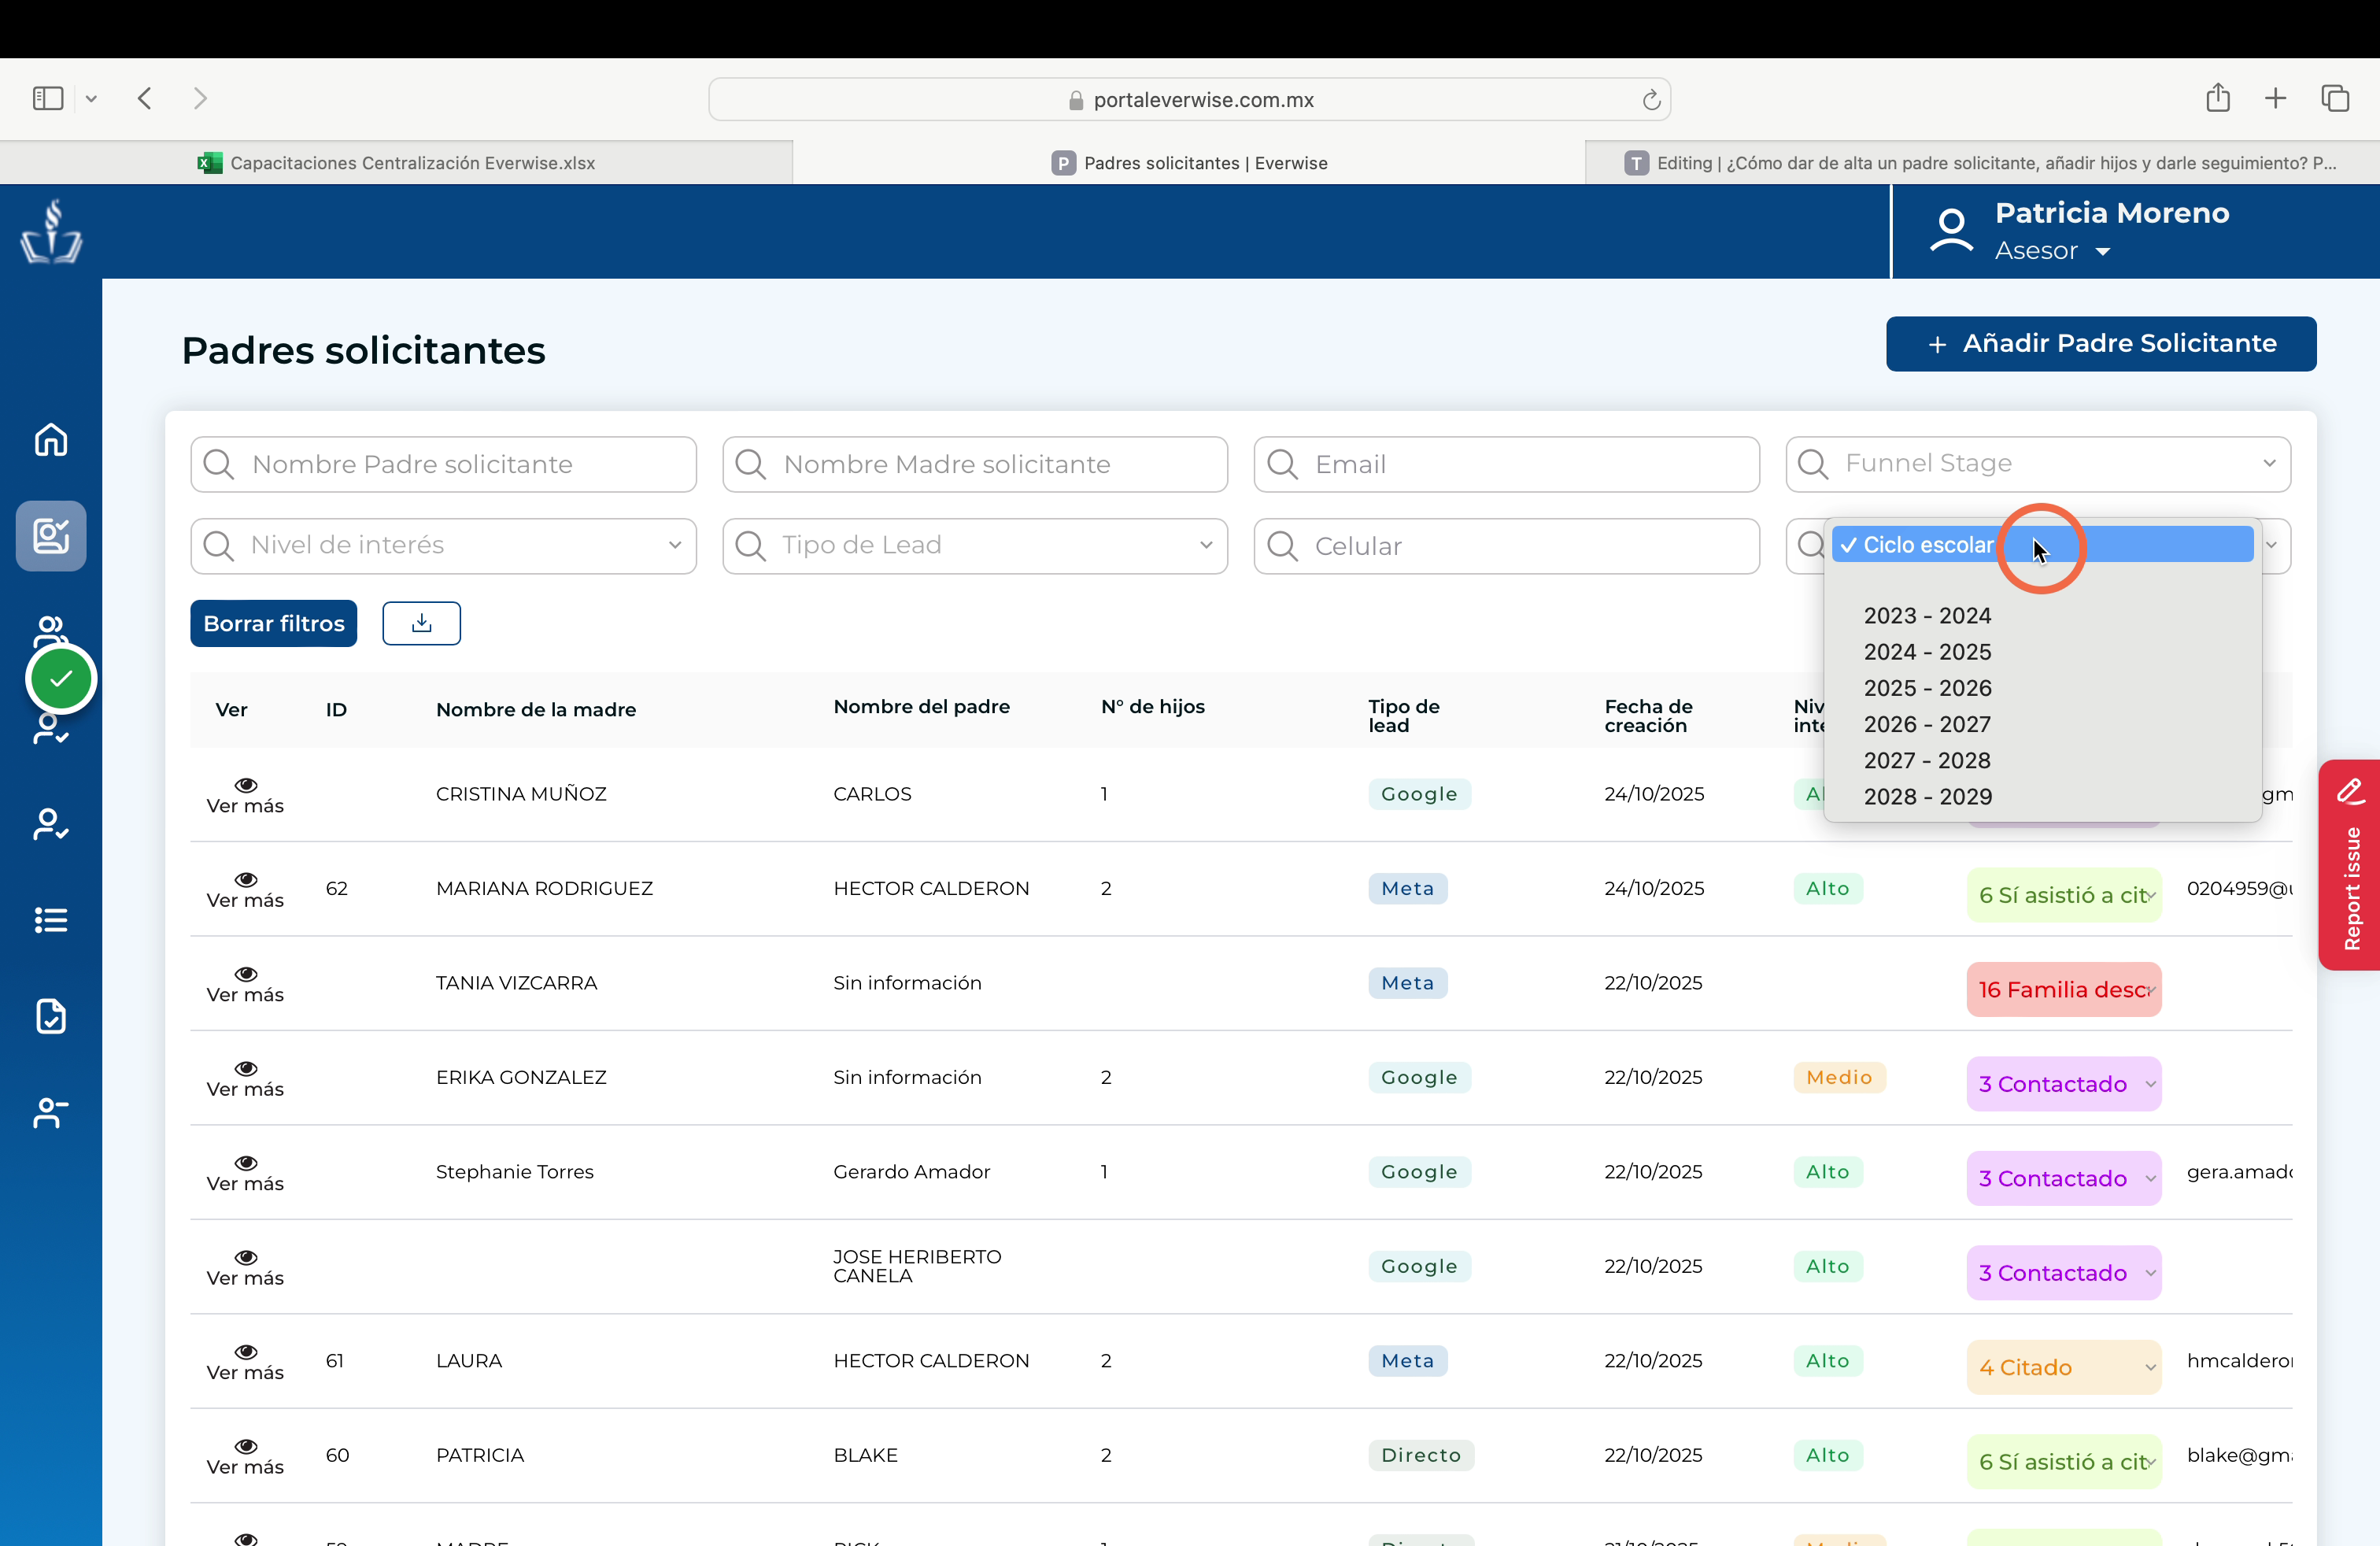
Task: Reload the page in address bar
Action: coord(1651,100)
